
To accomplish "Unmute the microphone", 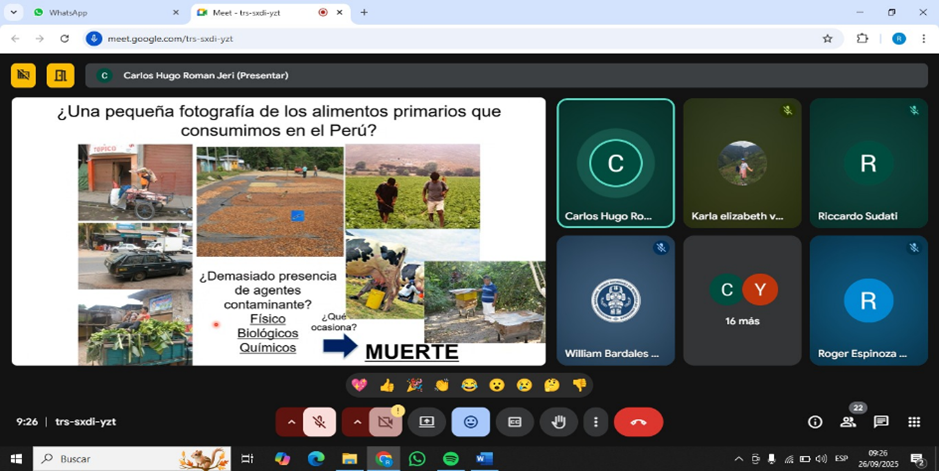I will coord(319,422).
